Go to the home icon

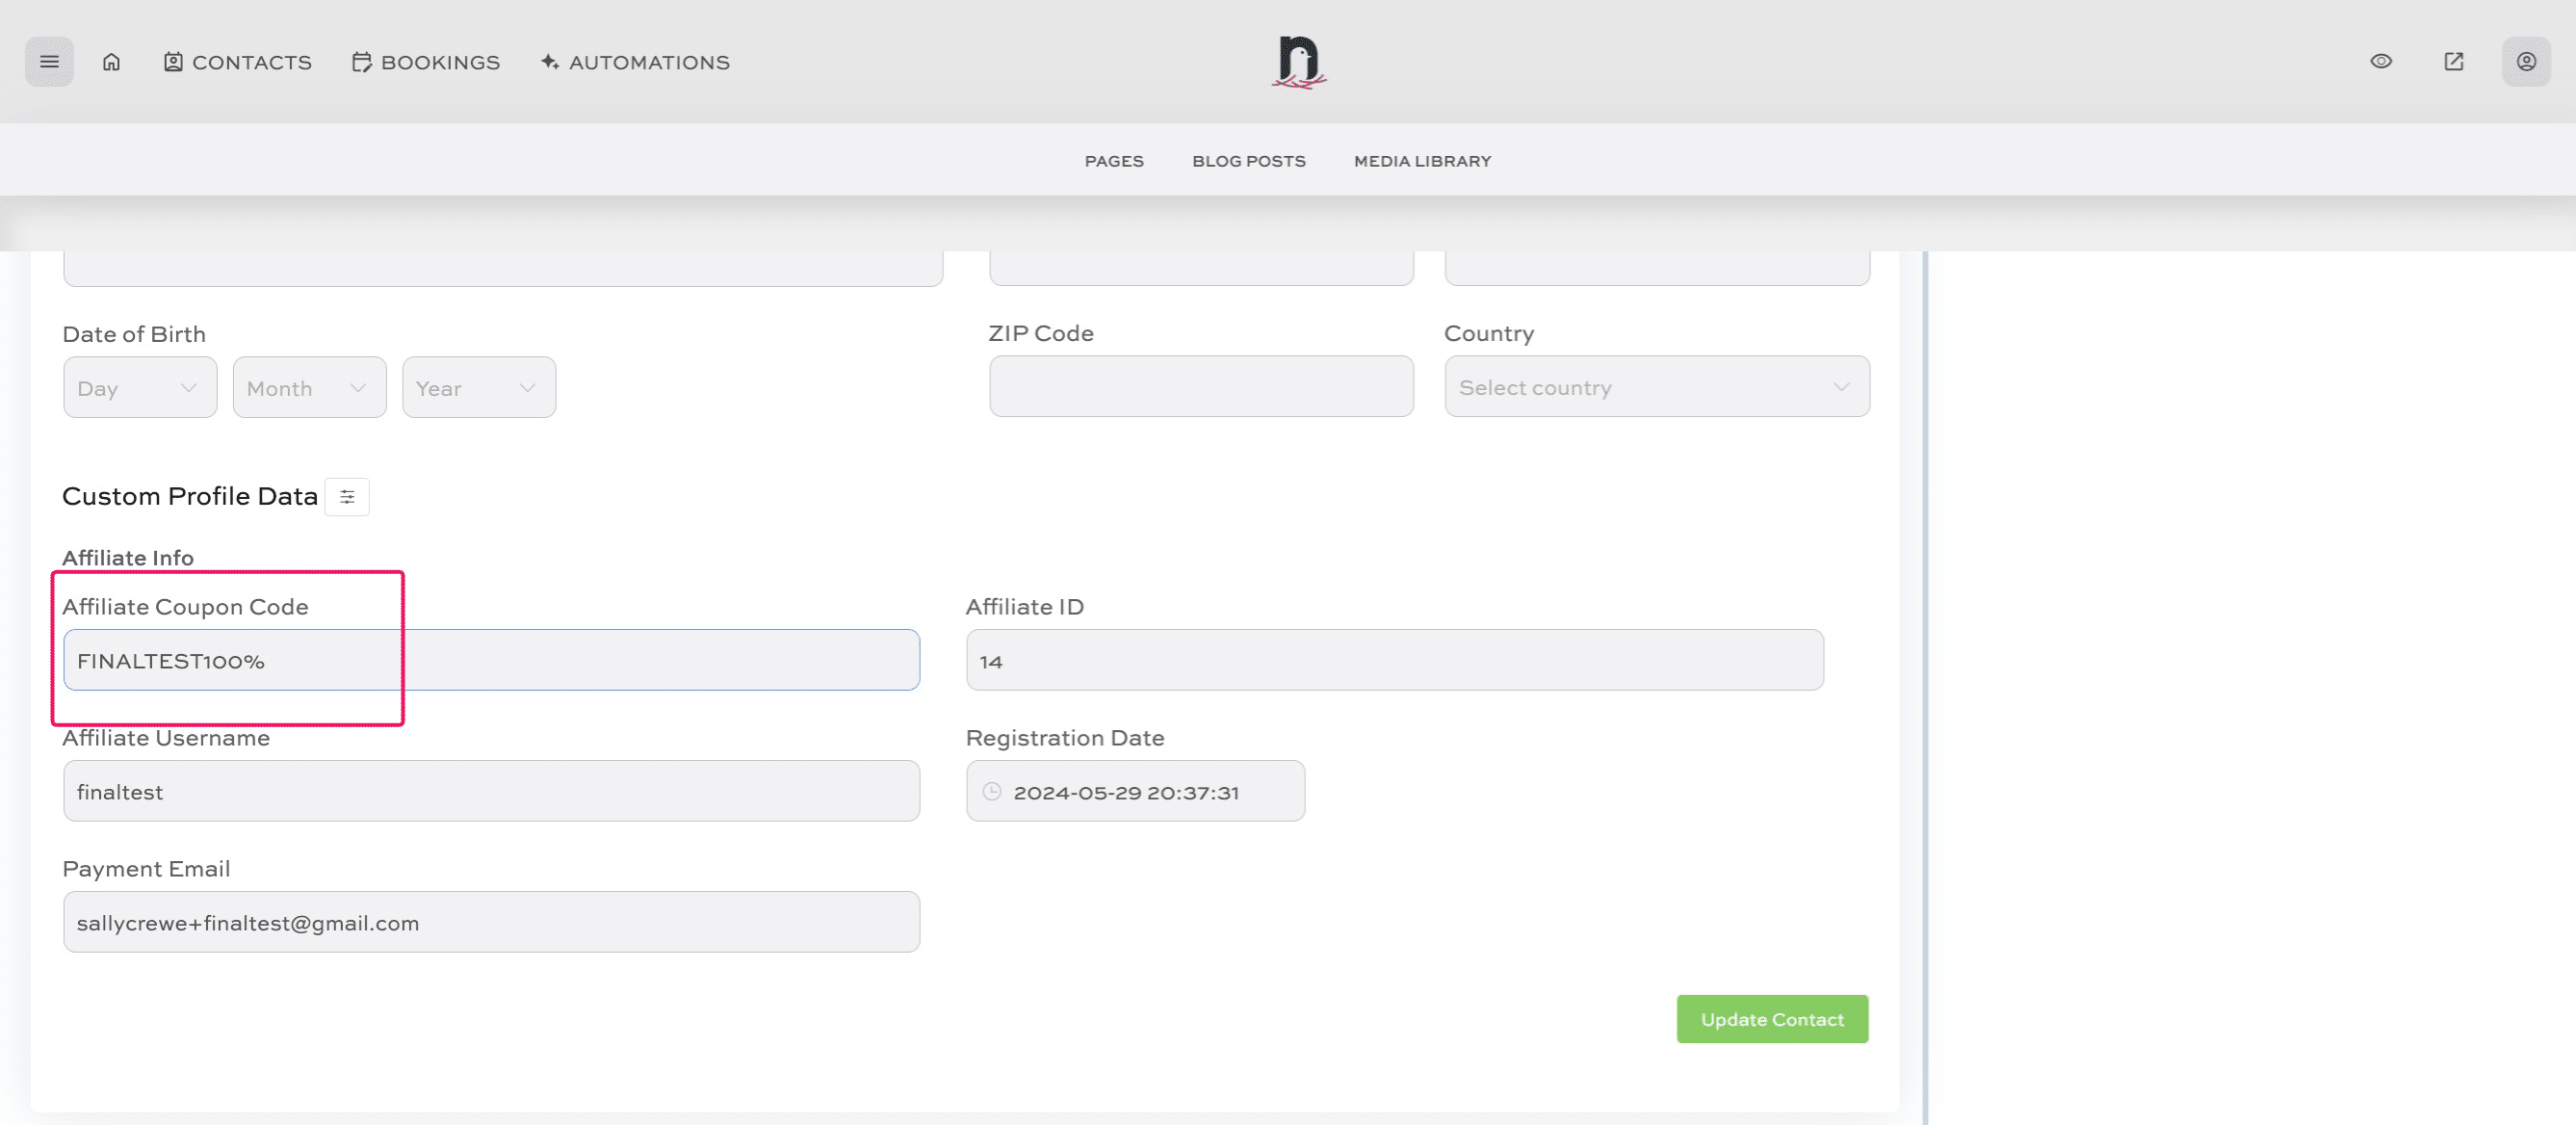111,62
